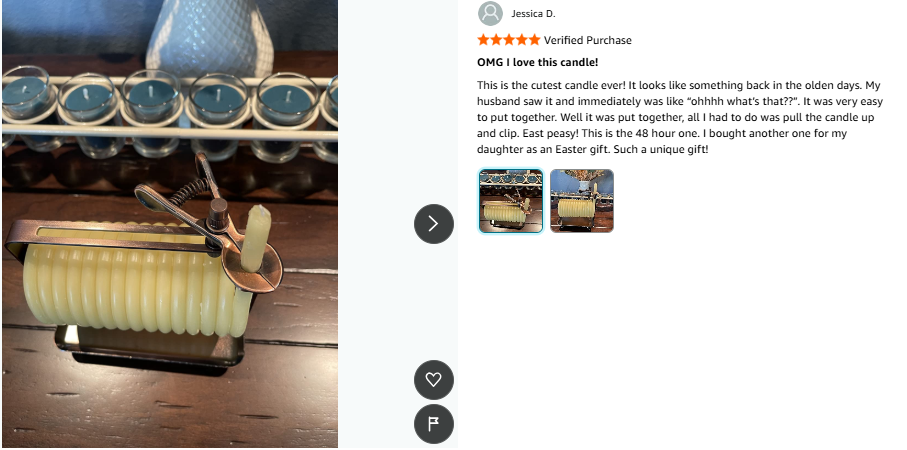This screenshot has width=907, height=450.
Task: Click the Verified Purchase label
Action: point(588,40)
